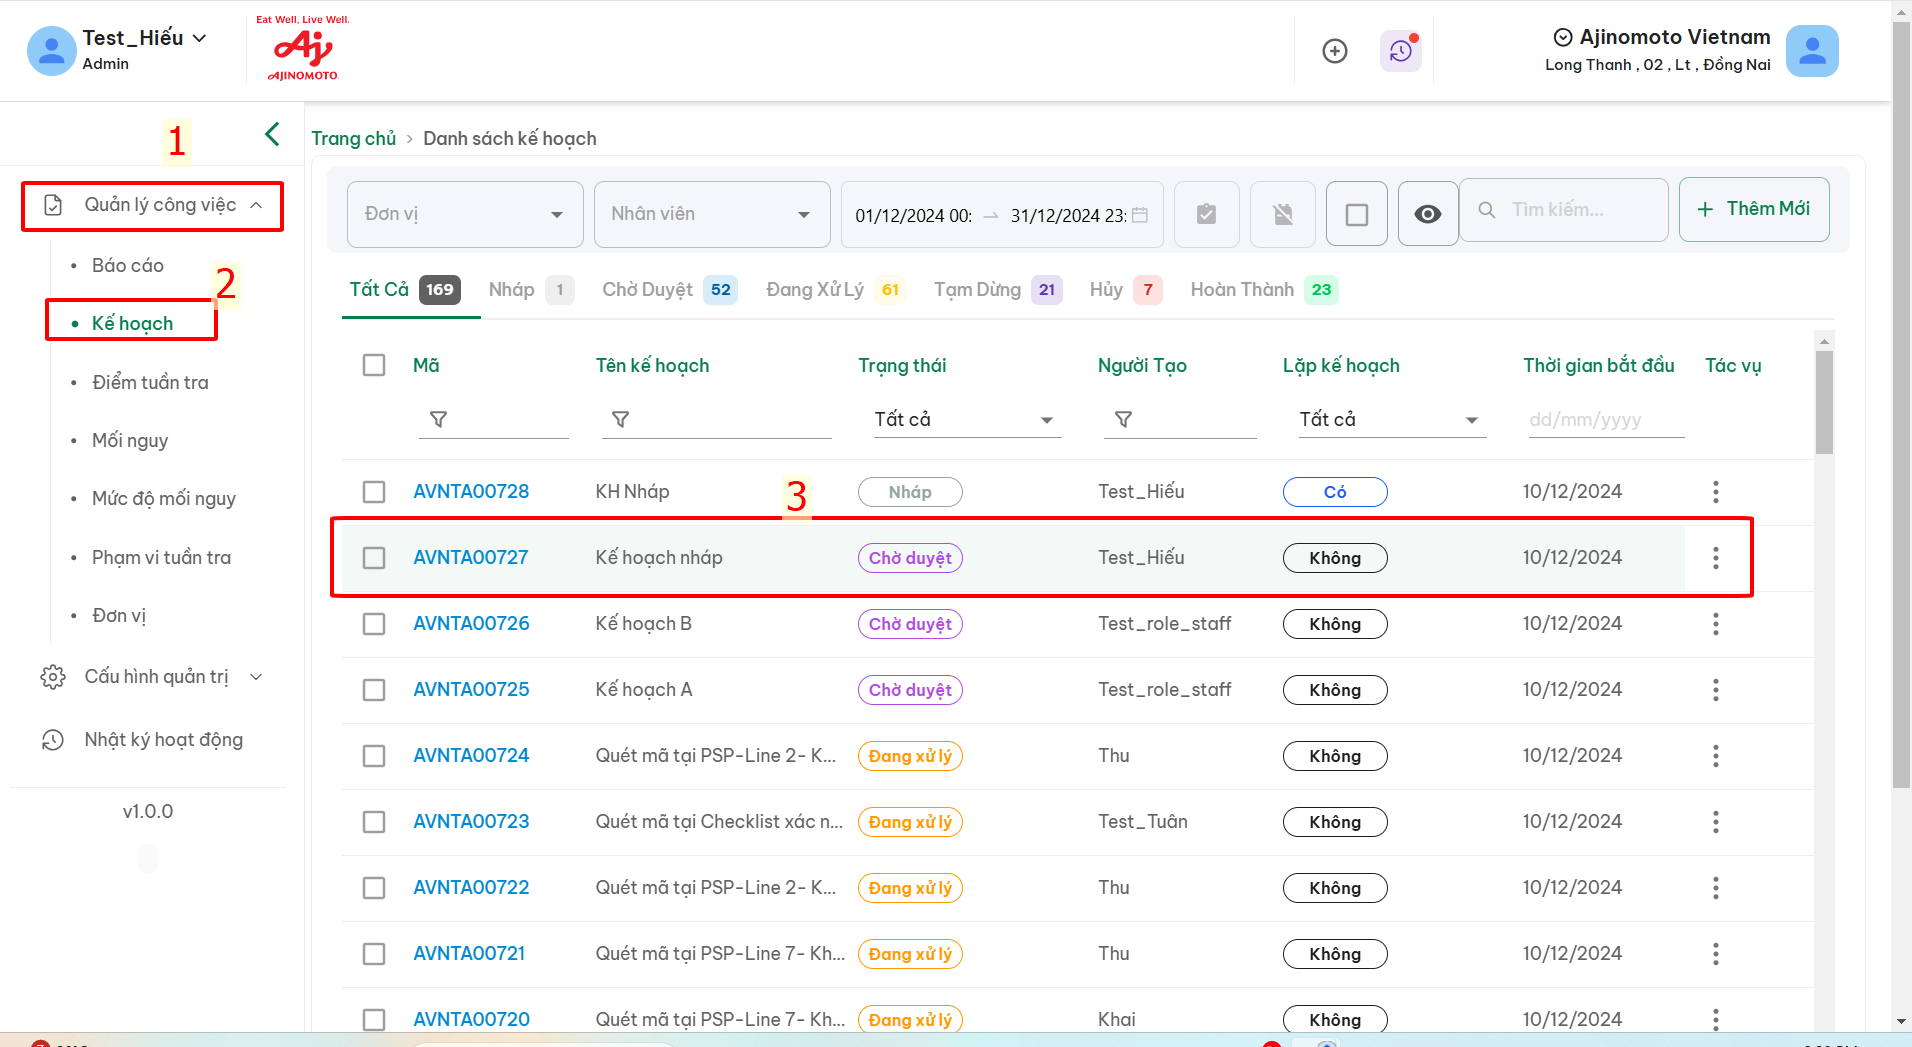Screen dimensions: 1912x1047
Task: Toggle the square select-all toolbar button
Action: [1357, 214]
